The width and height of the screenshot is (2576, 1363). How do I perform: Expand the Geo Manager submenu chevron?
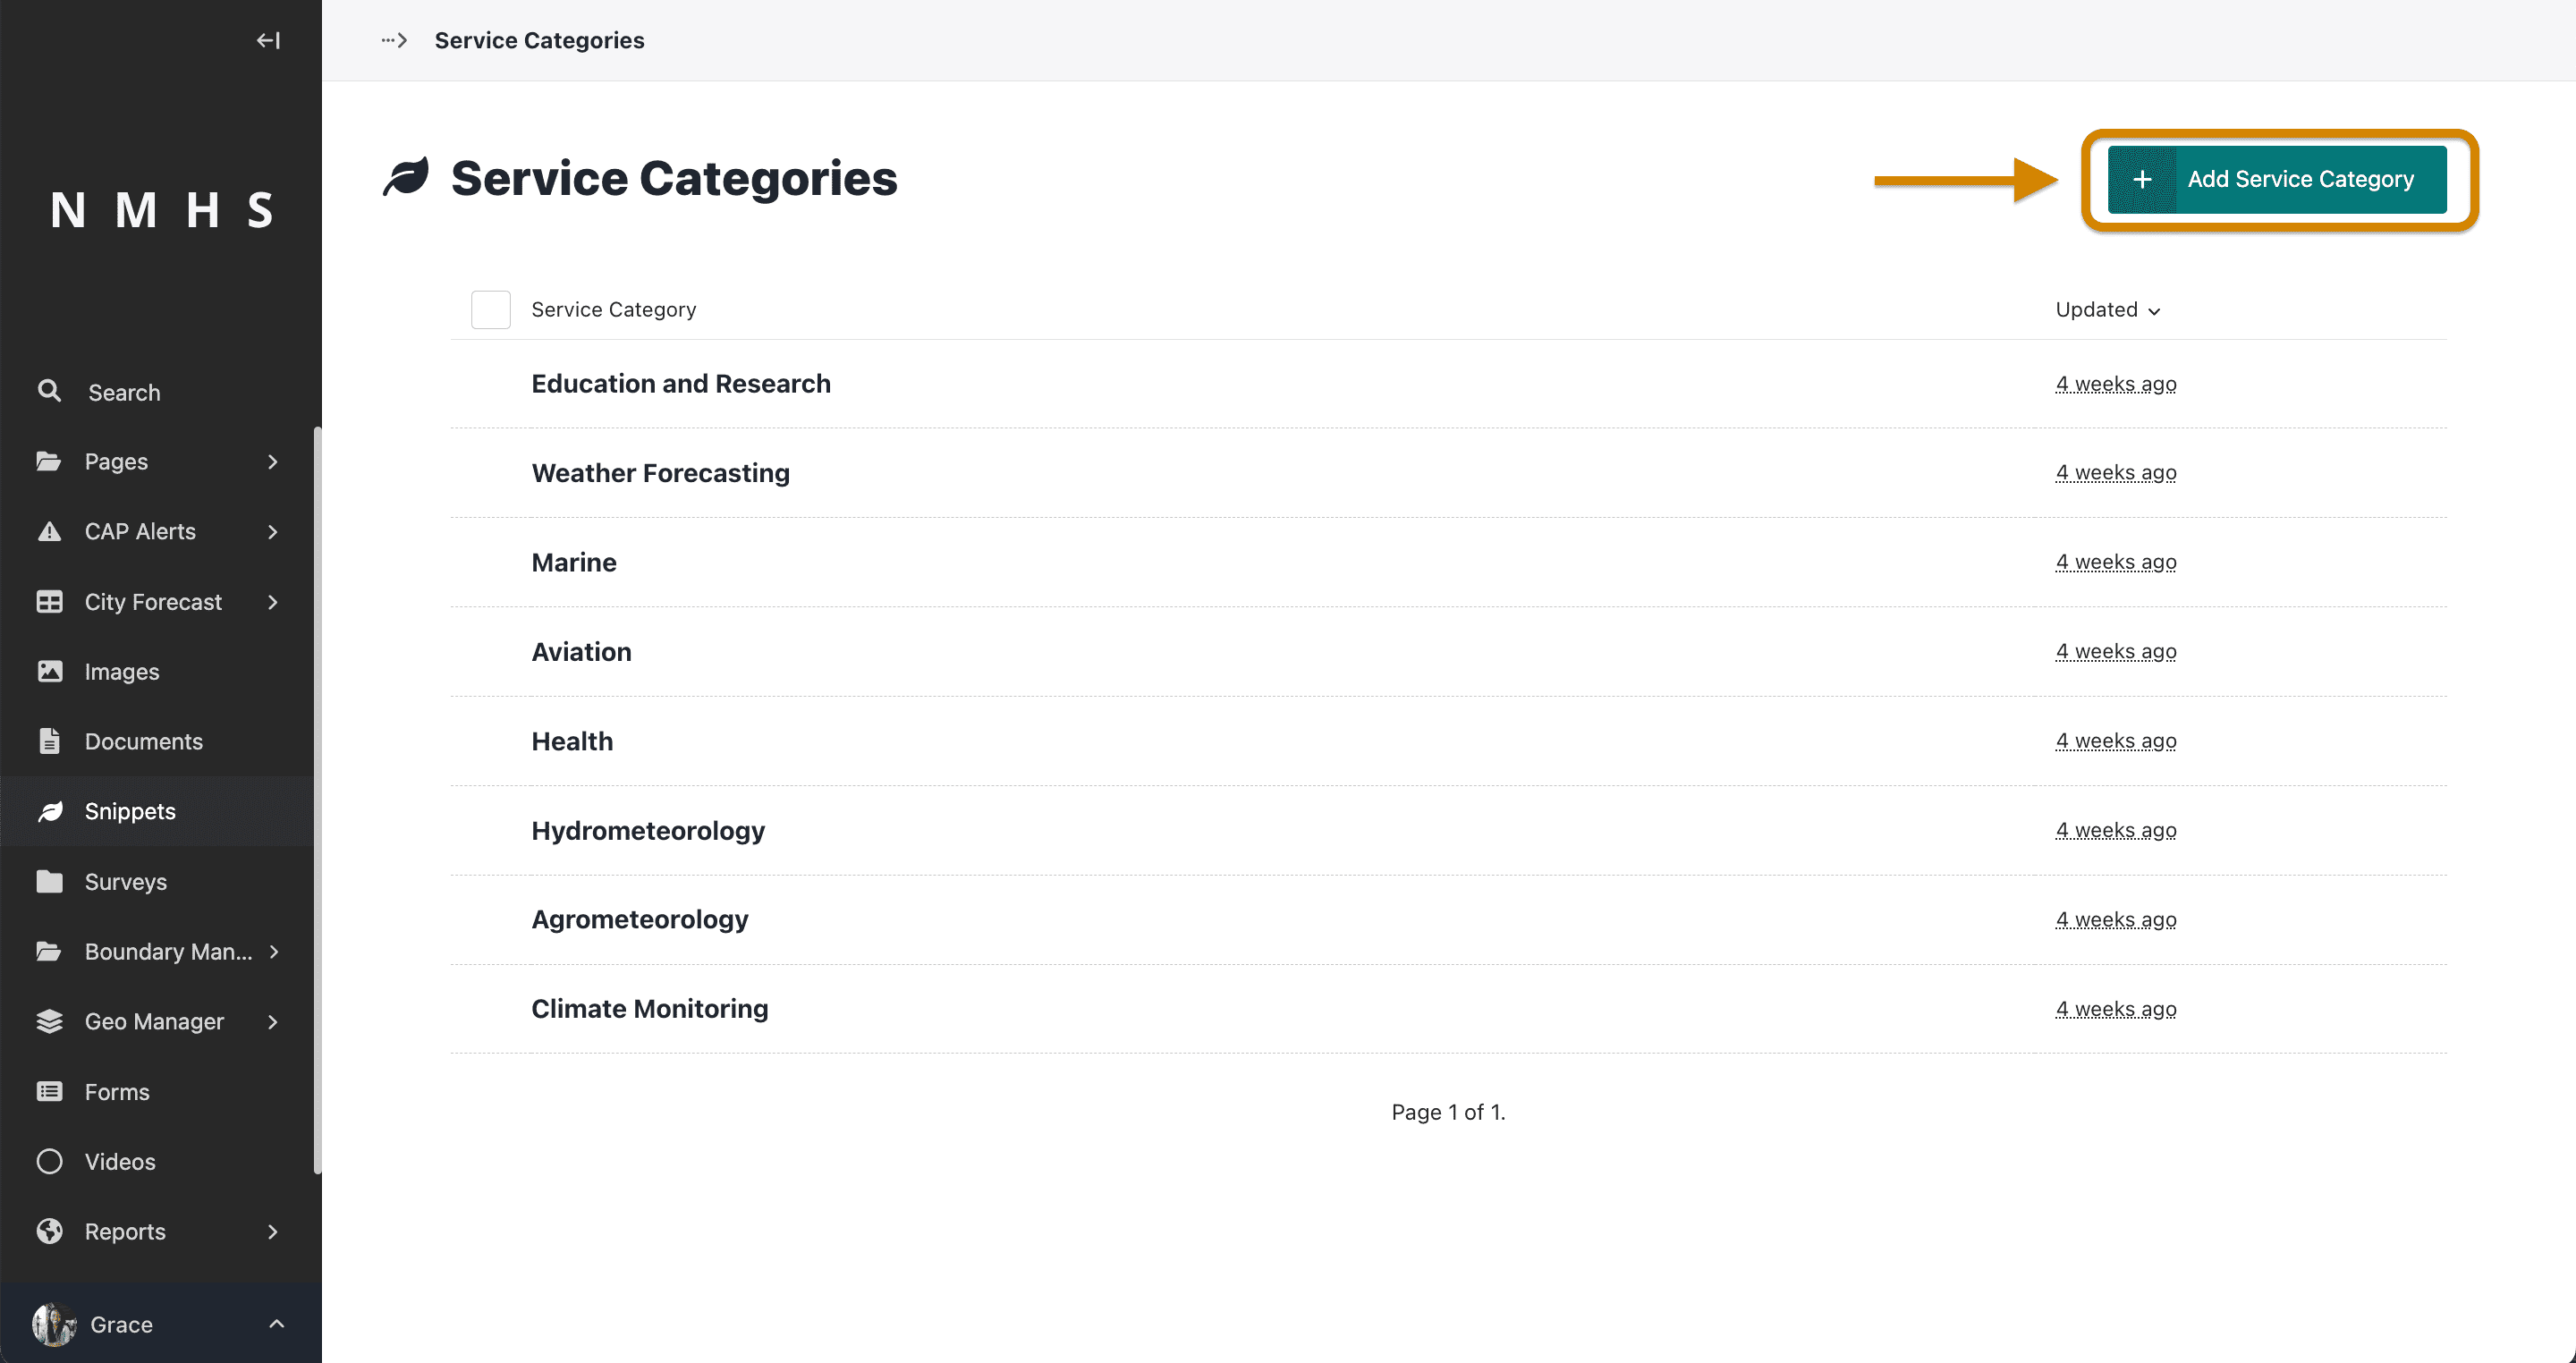pyautogui.click(x=273, y=1021)
